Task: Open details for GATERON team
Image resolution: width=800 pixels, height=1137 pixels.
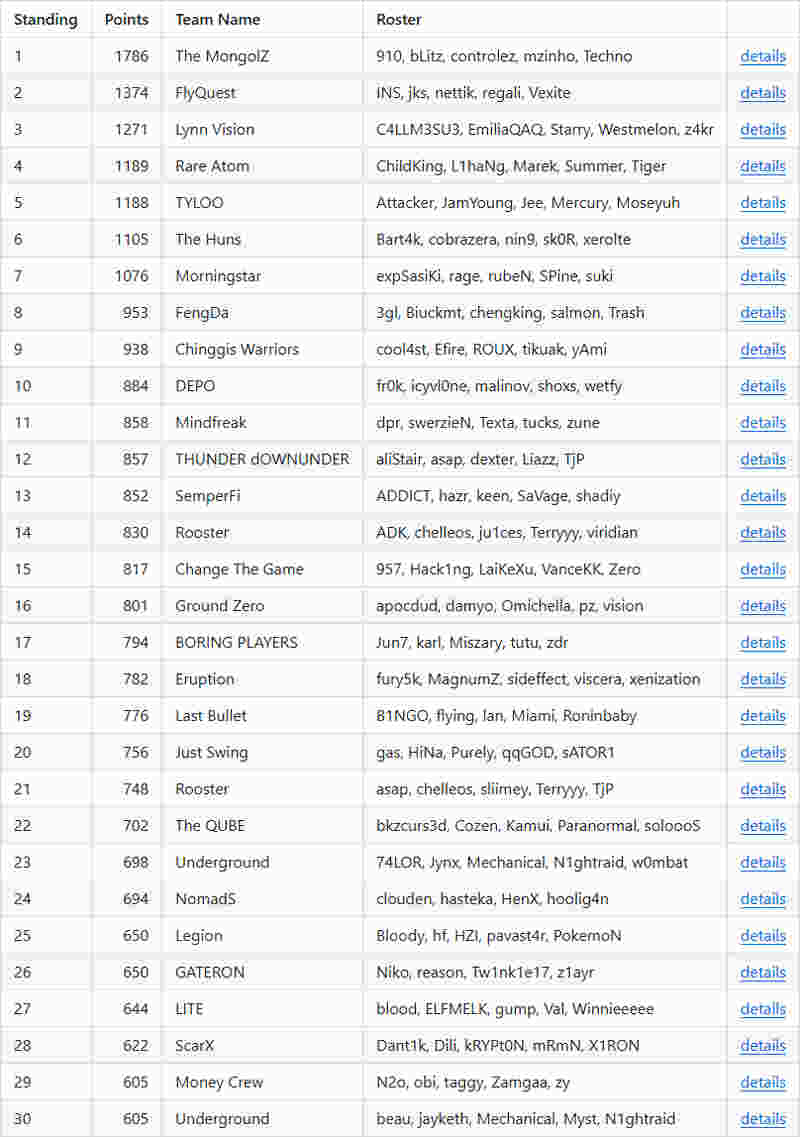Action: [762, 972]
